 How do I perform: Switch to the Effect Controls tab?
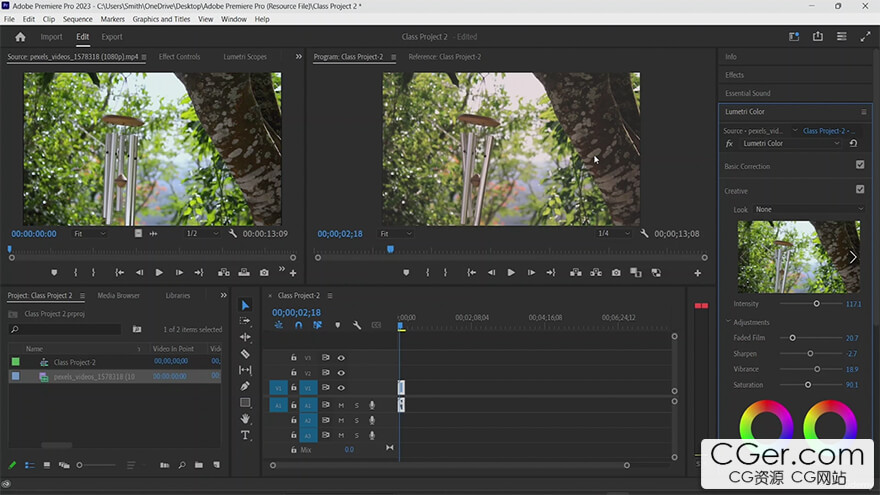click(x=179, y=57)
